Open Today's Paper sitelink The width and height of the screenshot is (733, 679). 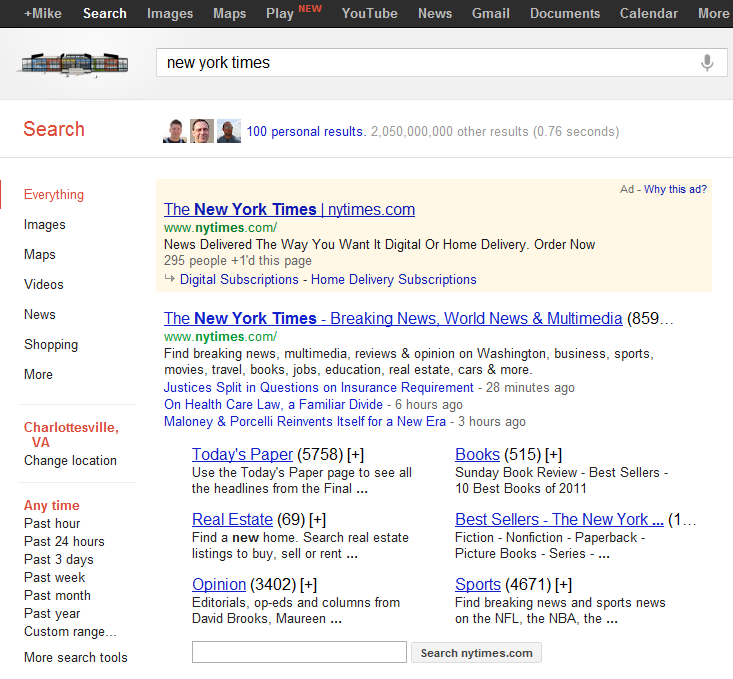[242, 455]
